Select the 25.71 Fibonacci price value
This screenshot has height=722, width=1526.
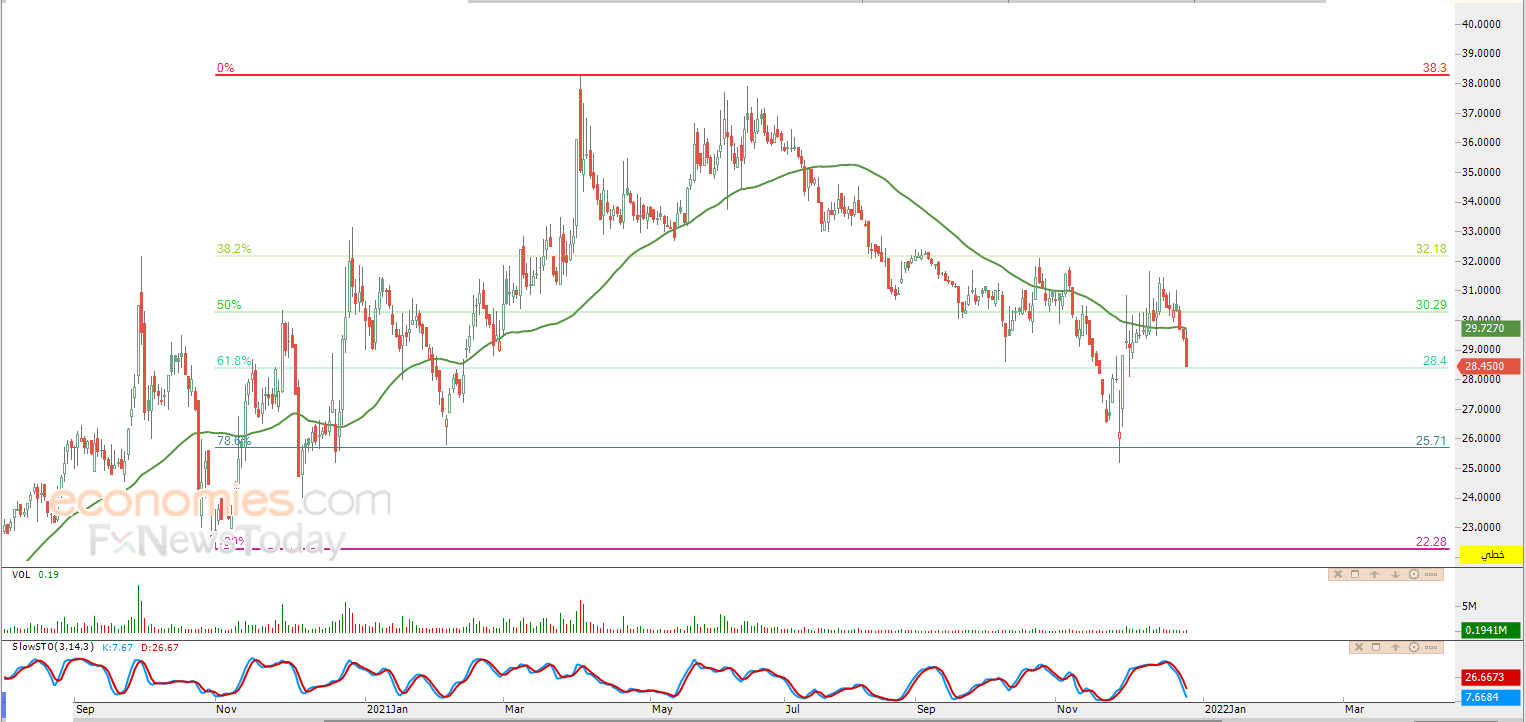1432,440
